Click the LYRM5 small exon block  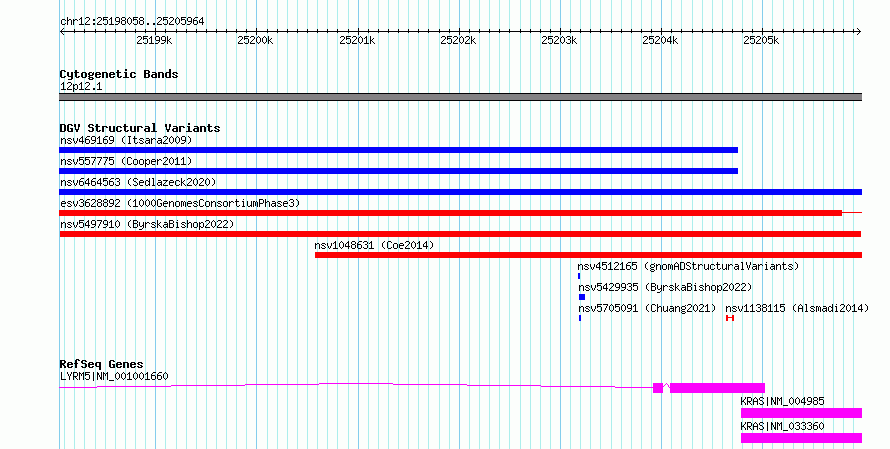pyautogui.click(x=658, y=388)
